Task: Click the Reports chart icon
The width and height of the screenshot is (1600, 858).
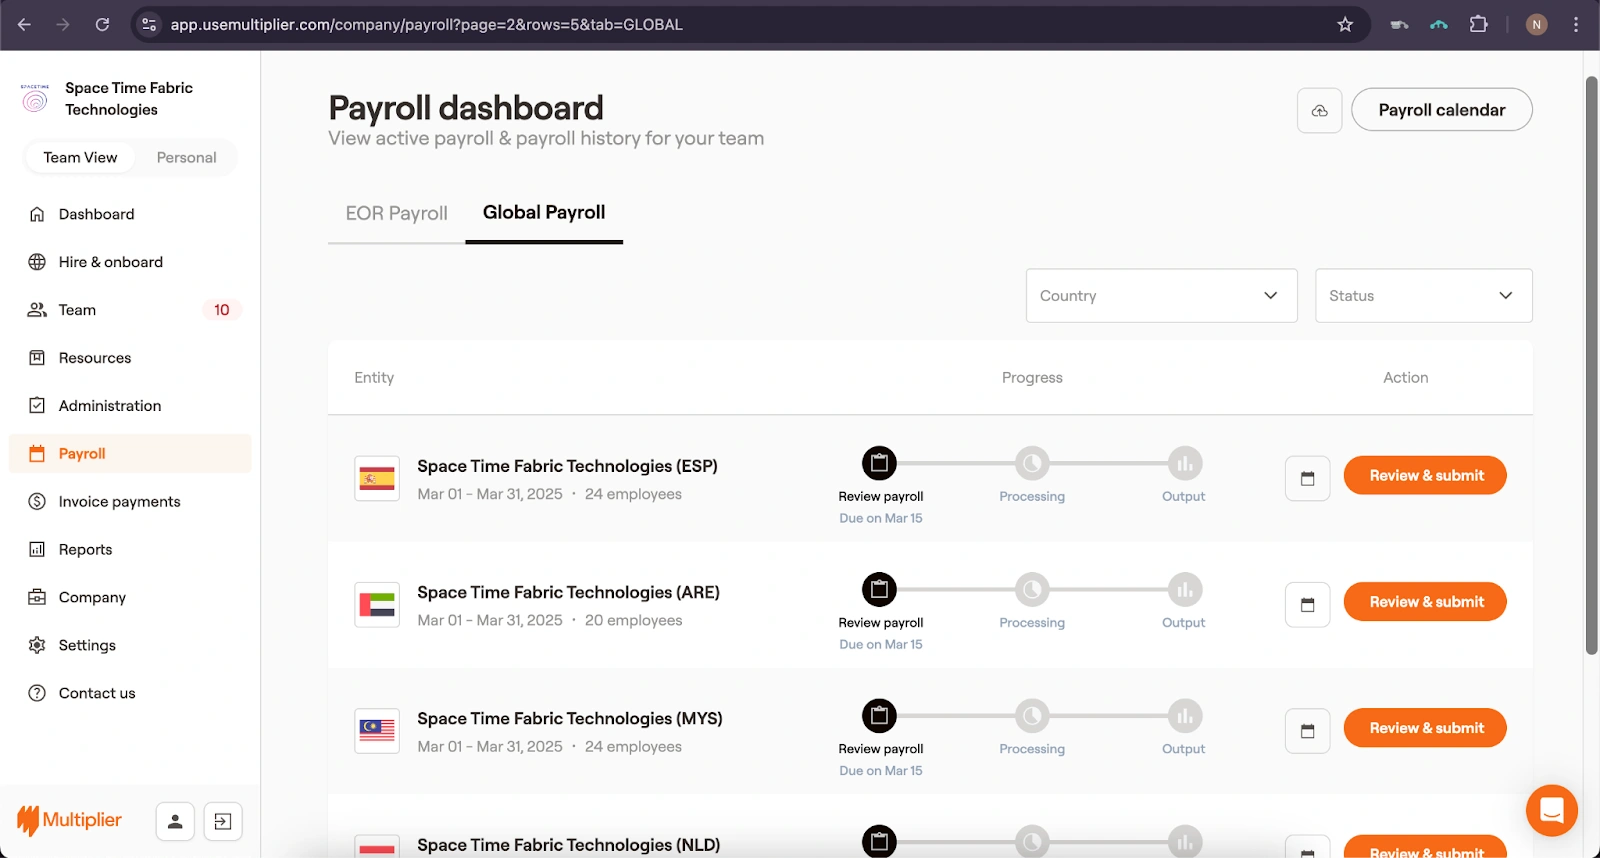Action: point(37,550)
